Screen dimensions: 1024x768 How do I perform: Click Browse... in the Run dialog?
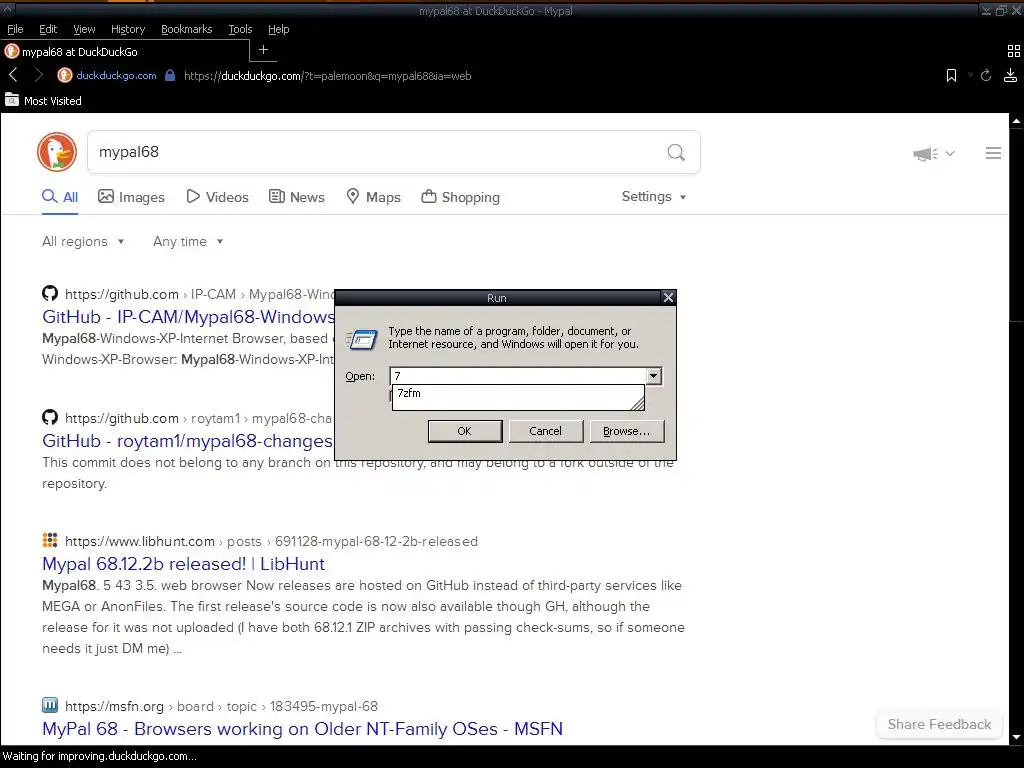[x=626, y=431]
